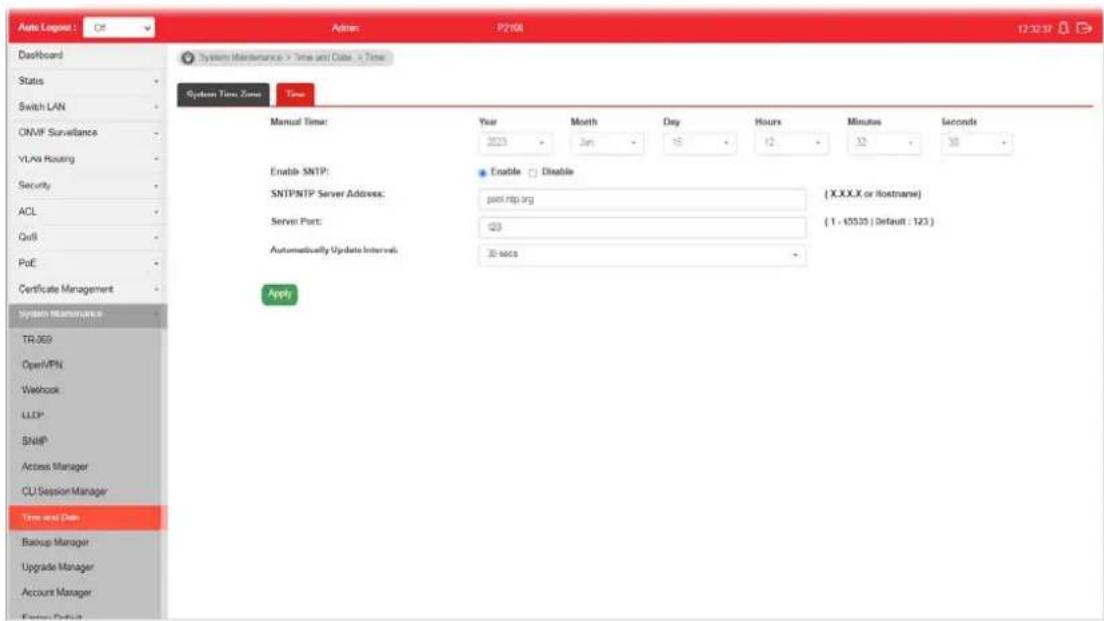Expand the PoE menu

[88, 263]
